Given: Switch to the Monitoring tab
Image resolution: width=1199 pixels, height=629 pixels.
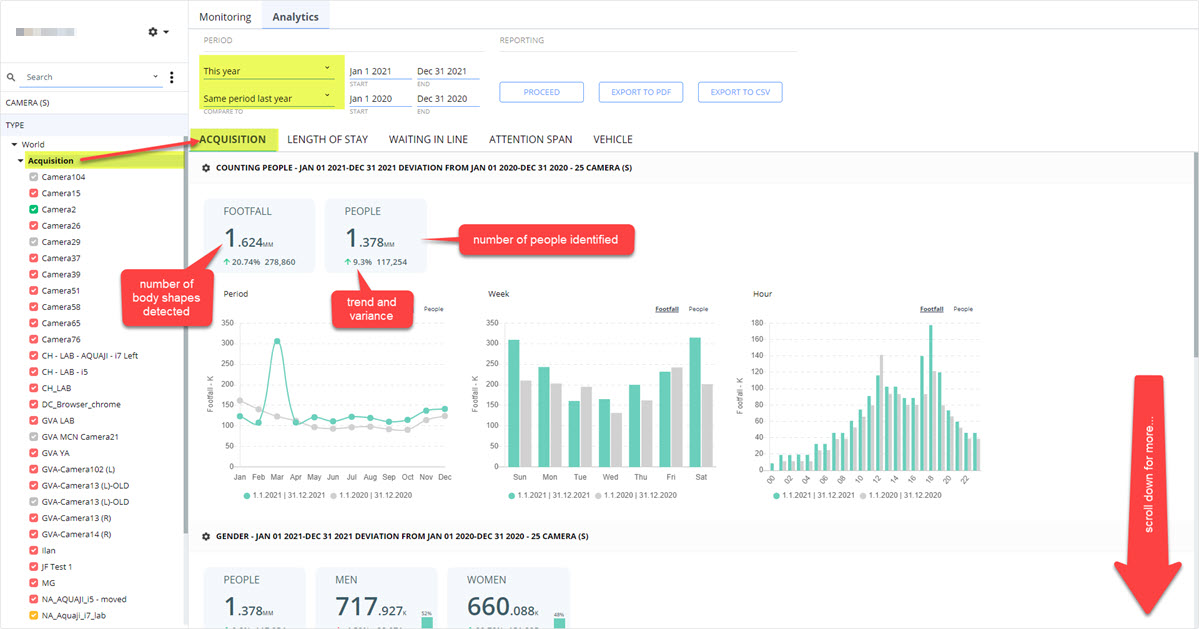Looking at the screenshot, I should coord(225,17).
